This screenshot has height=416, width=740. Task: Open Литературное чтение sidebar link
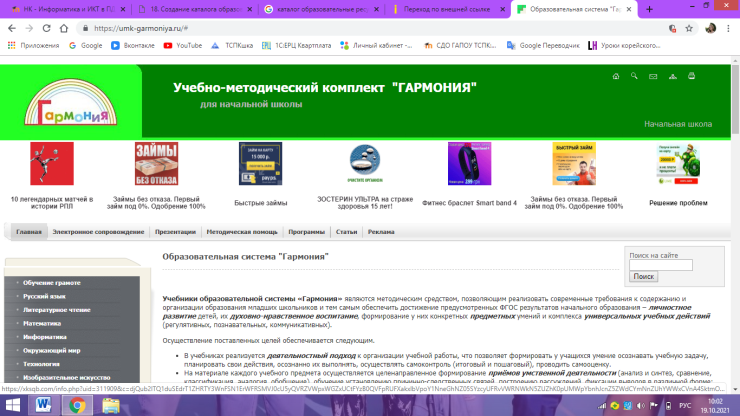click(x=57, y=310)
